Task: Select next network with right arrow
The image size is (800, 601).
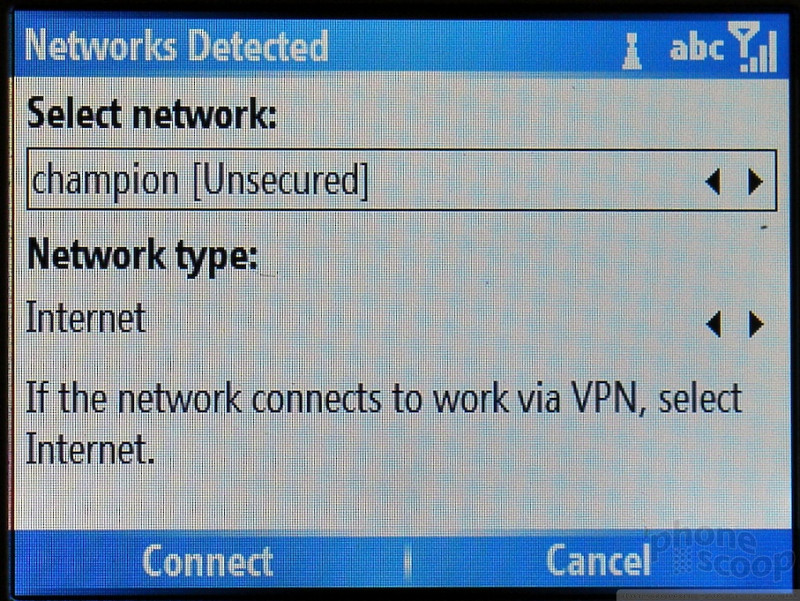Action: pos(756,181)
